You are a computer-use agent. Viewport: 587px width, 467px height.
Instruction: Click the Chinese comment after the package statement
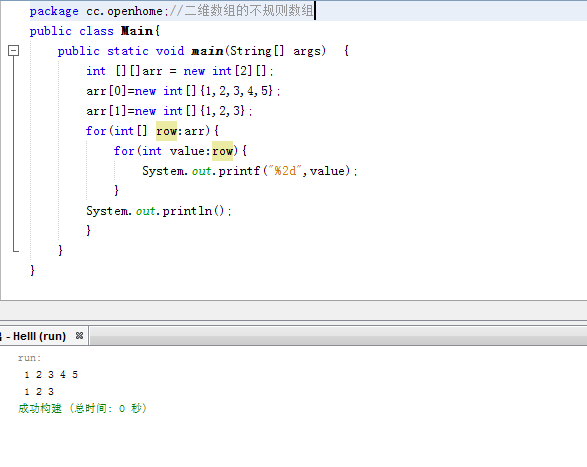pos(241,11)
